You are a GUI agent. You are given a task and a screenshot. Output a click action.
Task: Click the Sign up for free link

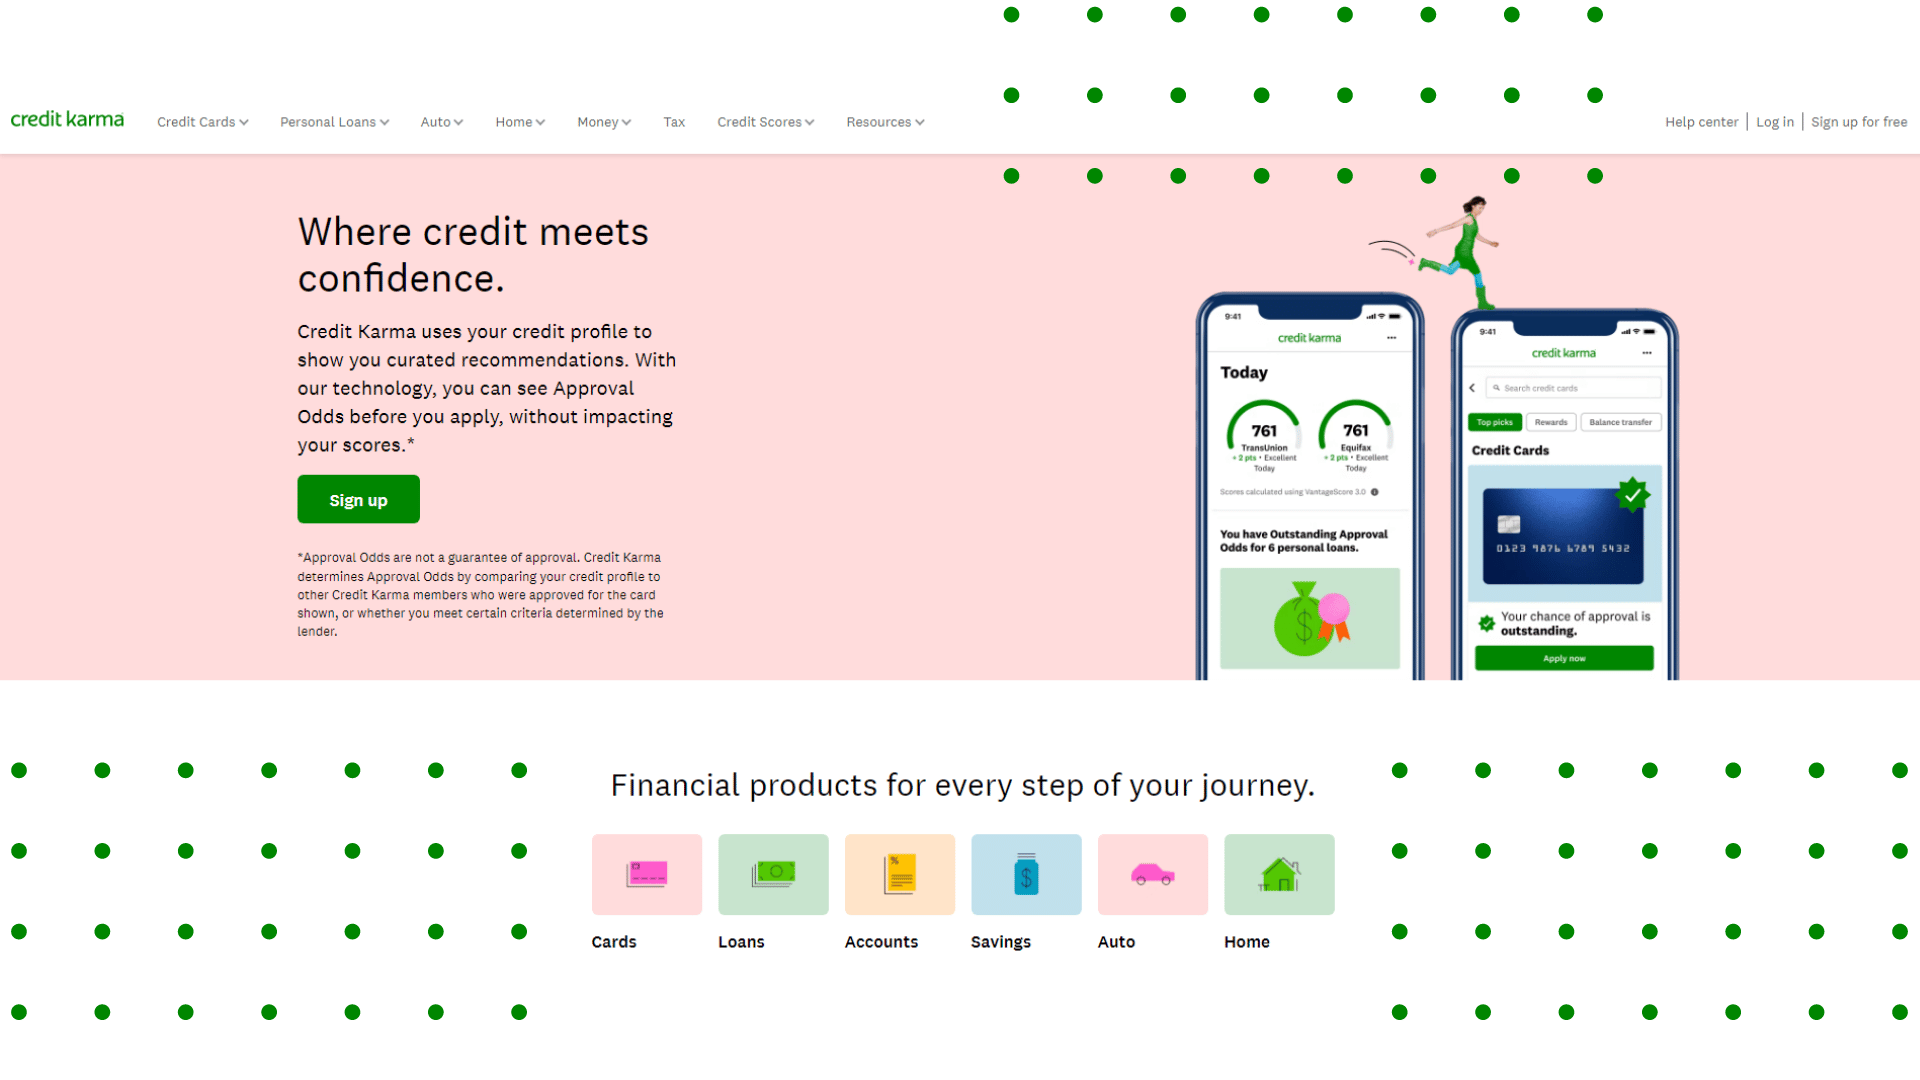(1857, 121)
